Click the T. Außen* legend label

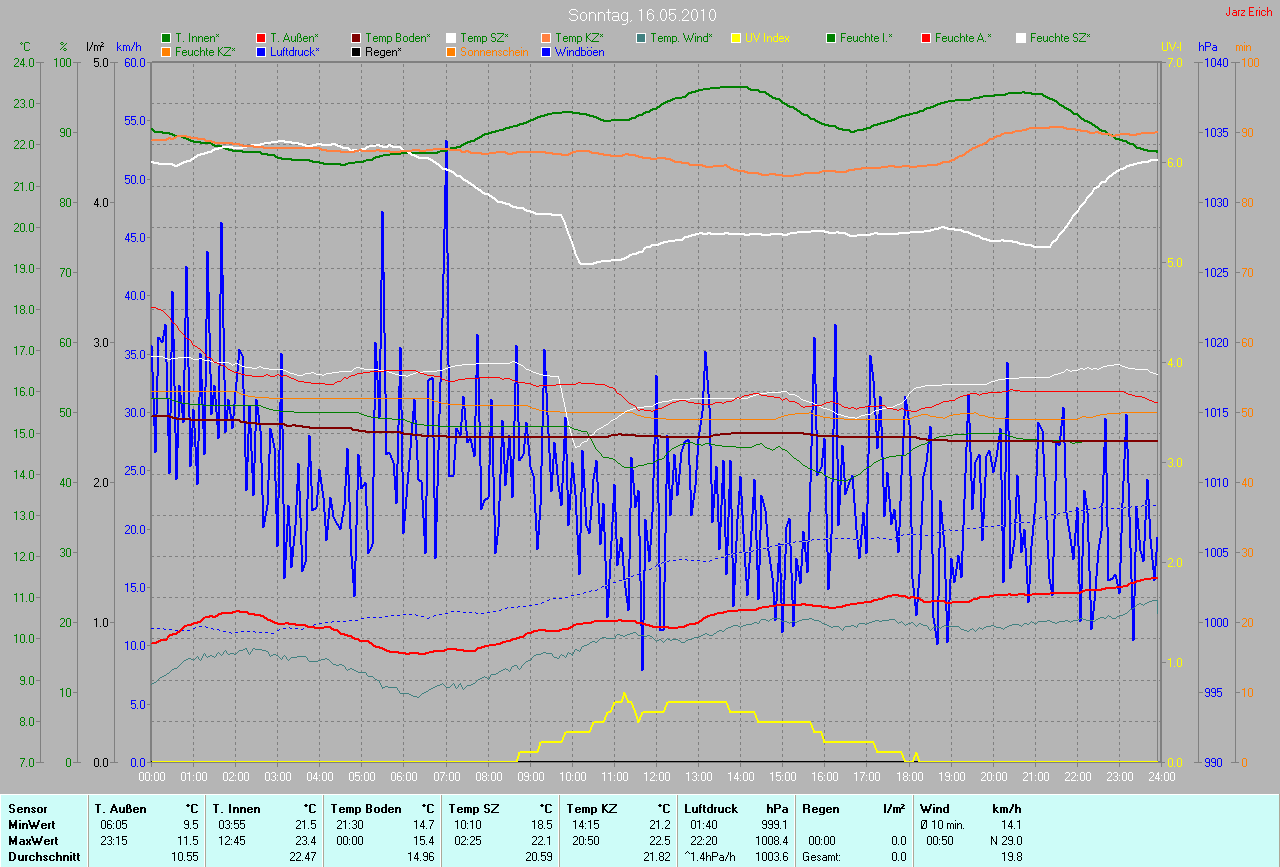pyautogui.click(x=294, y=38)
